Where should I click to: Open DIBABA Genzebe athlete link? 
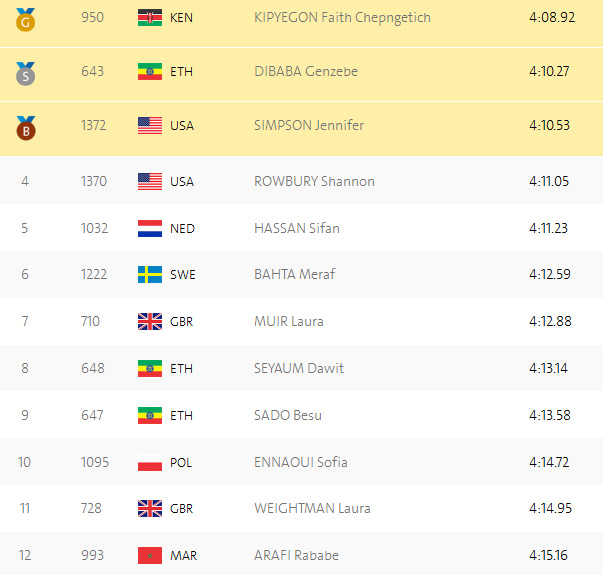coord(306,72)
